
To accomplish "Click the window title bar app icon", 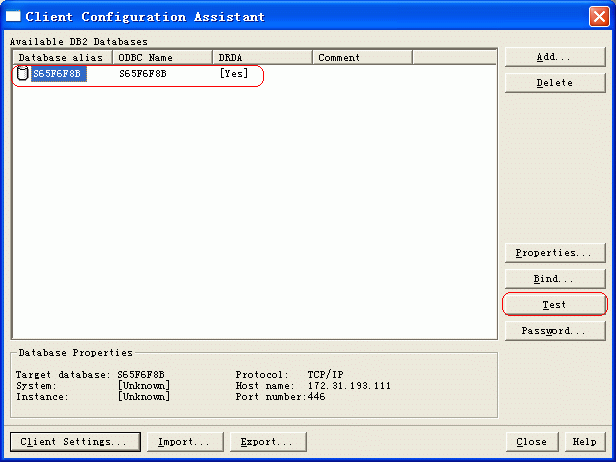I will click(14, 17).
